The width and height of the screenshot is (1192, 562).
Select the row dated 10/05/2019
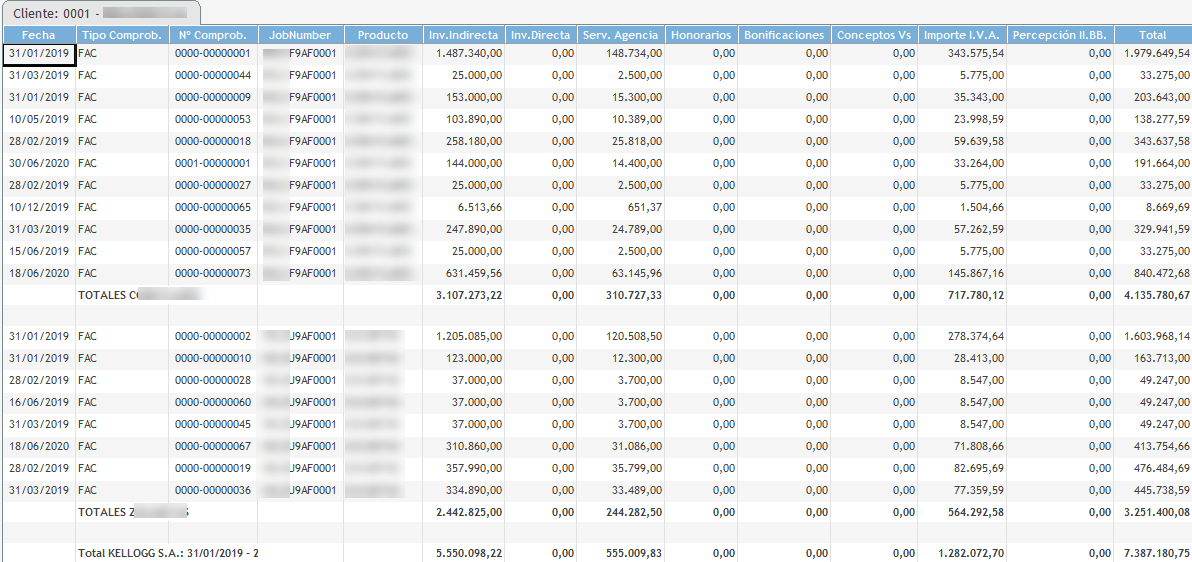(x=38, y=119)
